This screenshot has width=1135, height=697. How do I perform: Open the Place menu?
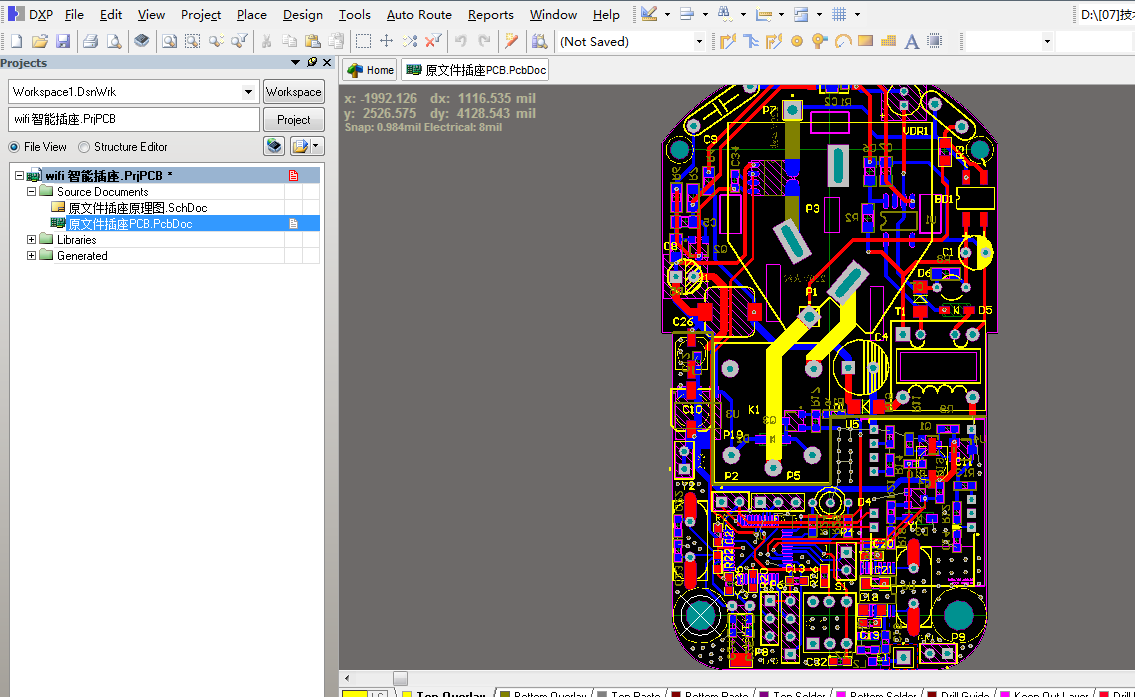pyautogui.click(x=251, y=14)
